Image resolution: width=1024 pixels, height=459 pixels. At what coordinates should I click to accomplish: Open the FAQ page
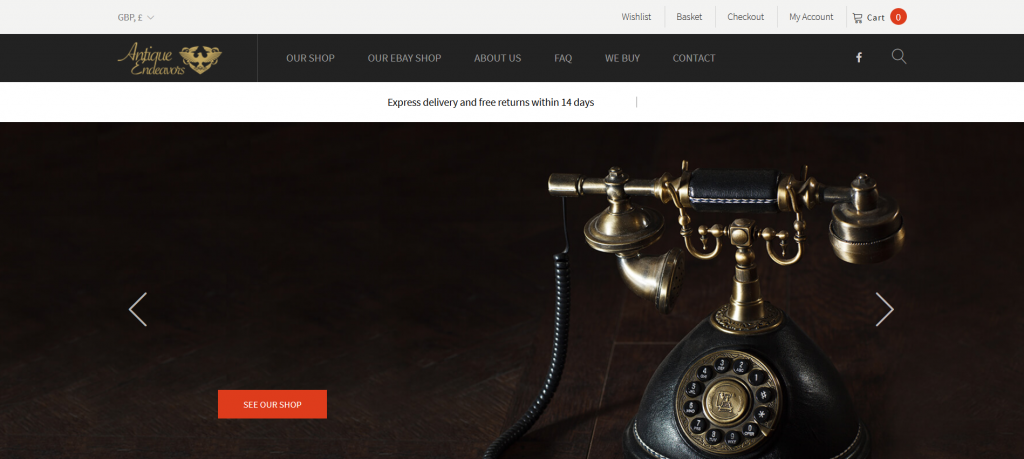point(563,58)
